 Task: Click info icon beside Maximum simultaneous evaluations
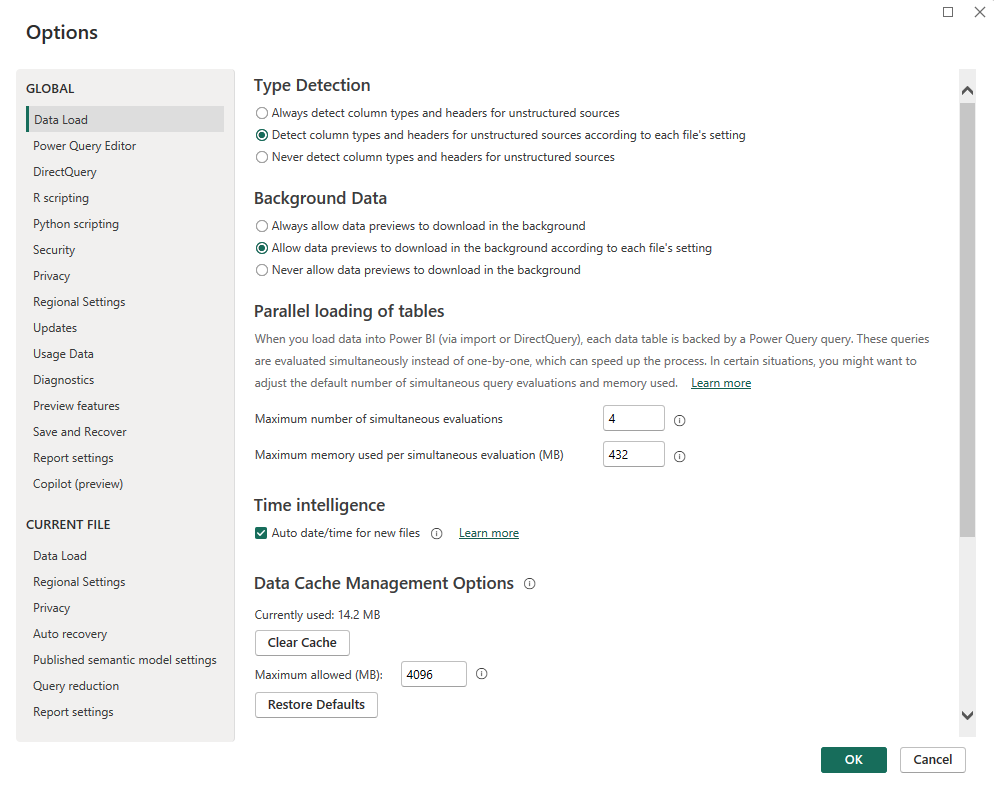[x=680, y=420]
